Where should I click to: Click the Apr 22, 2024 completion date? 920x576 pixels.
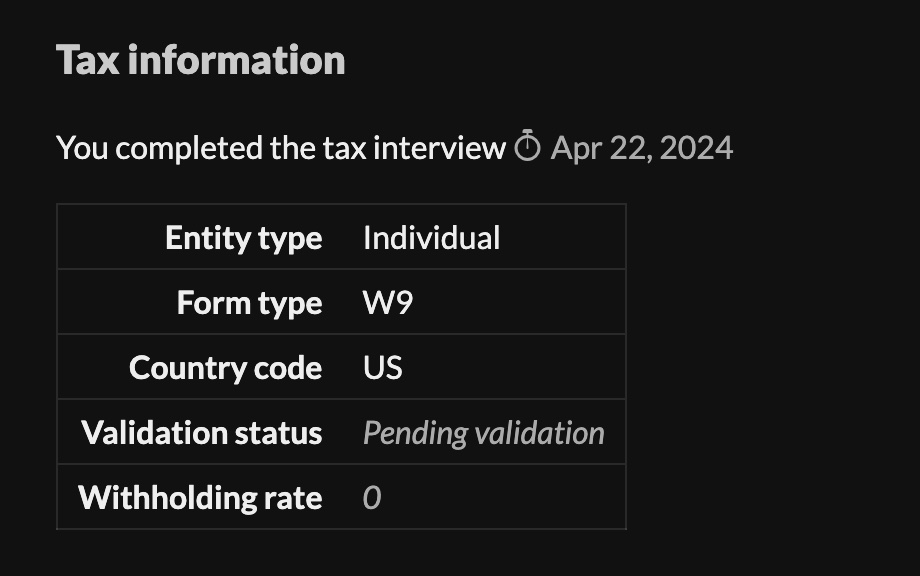pos(642,148)
